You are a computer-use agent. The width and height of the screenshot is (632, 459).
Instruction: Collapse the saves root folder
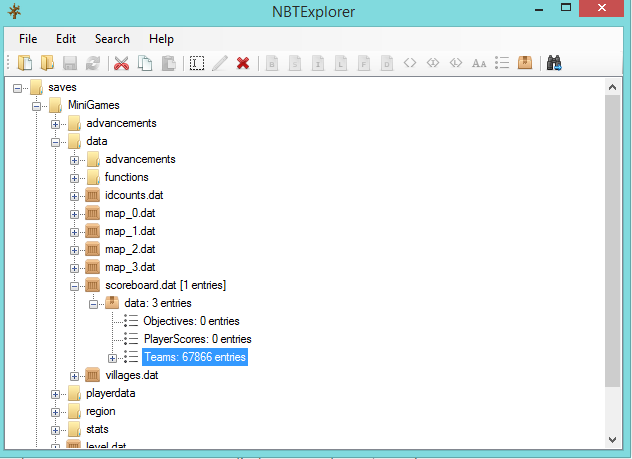[x=17, y=88]
